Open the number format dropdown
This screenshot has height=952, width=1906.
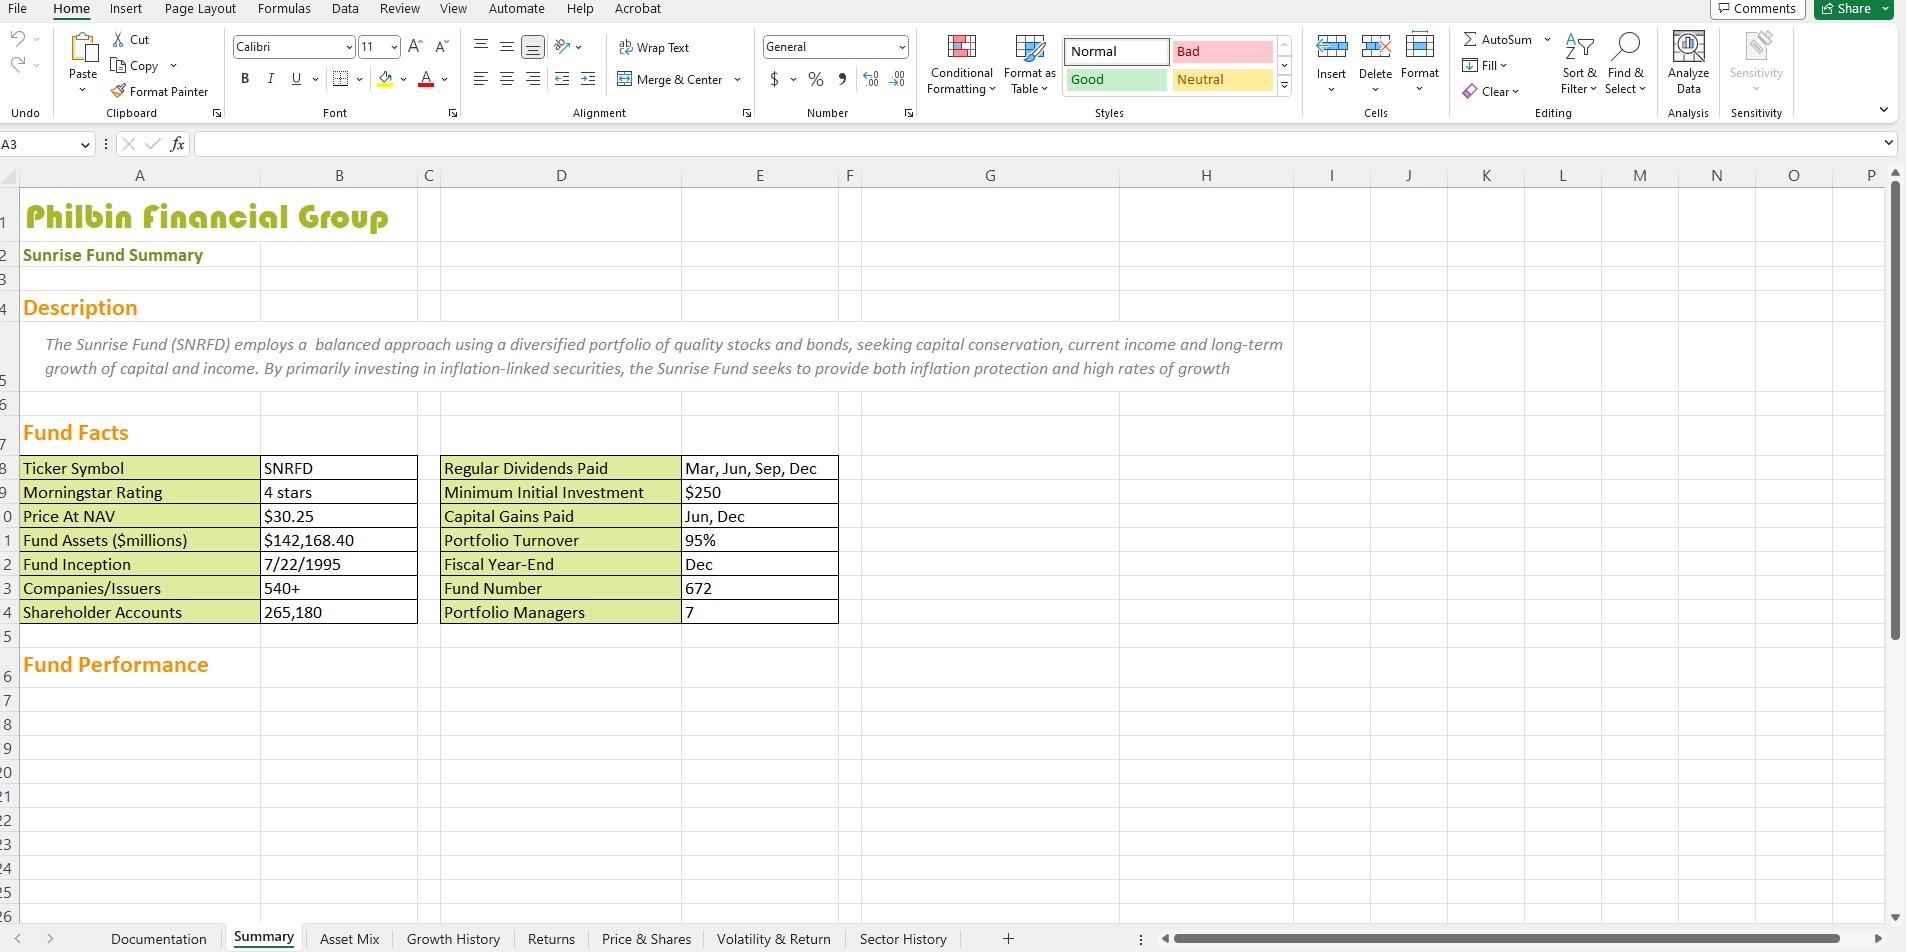(901, 47)
